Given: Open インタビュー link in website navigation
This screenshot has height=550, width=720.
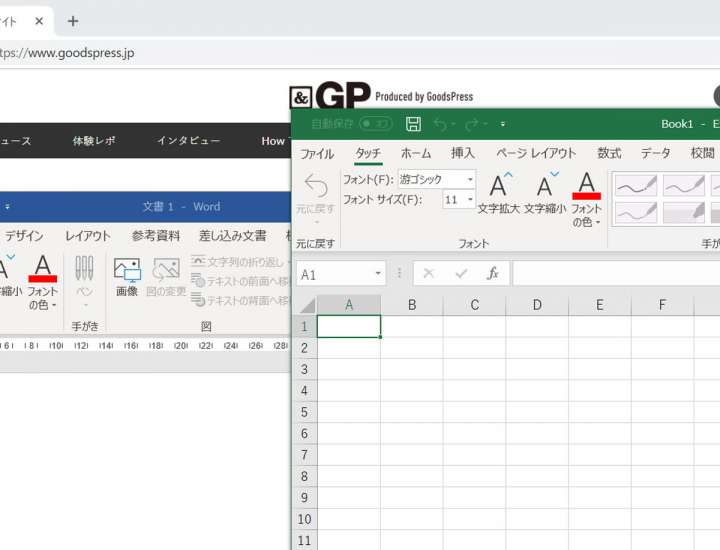Looking at the screenshot, I should [x=188, y=141].
